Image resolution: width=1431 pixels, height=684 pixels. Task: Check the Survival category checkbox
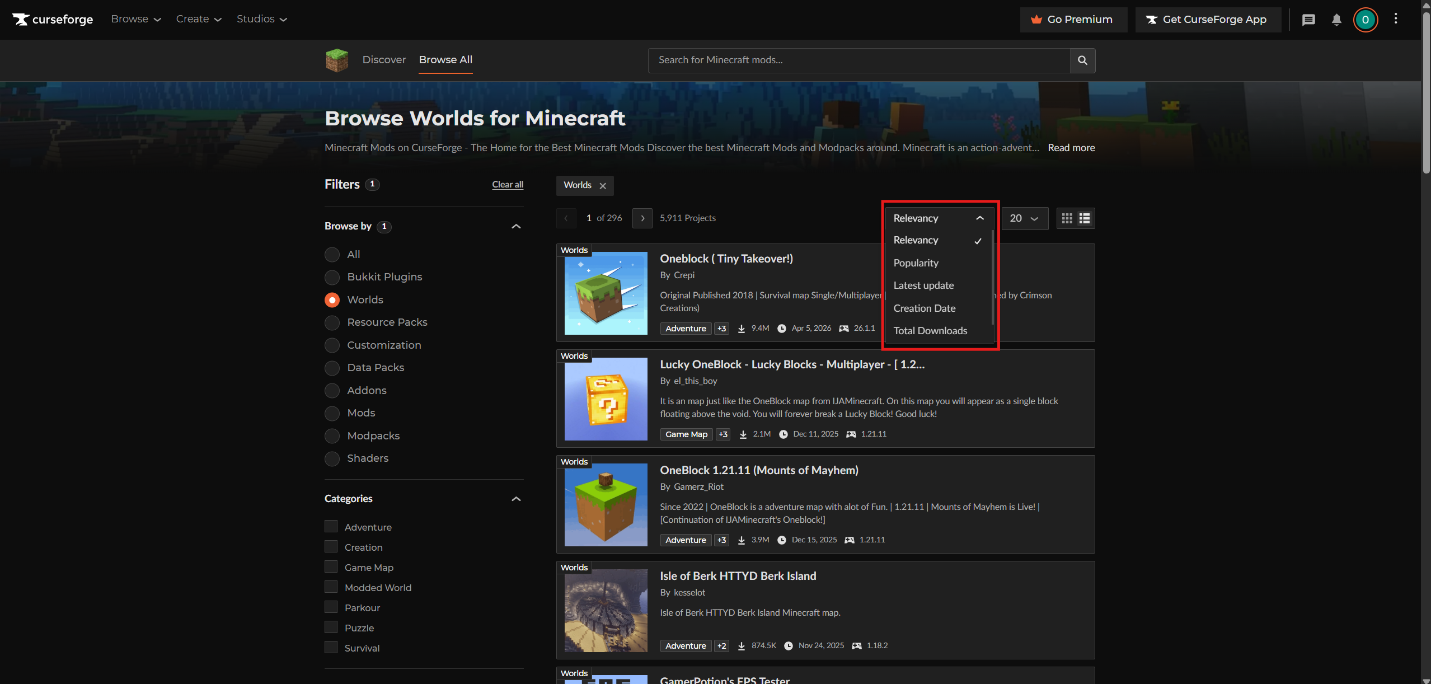(331, 648)
